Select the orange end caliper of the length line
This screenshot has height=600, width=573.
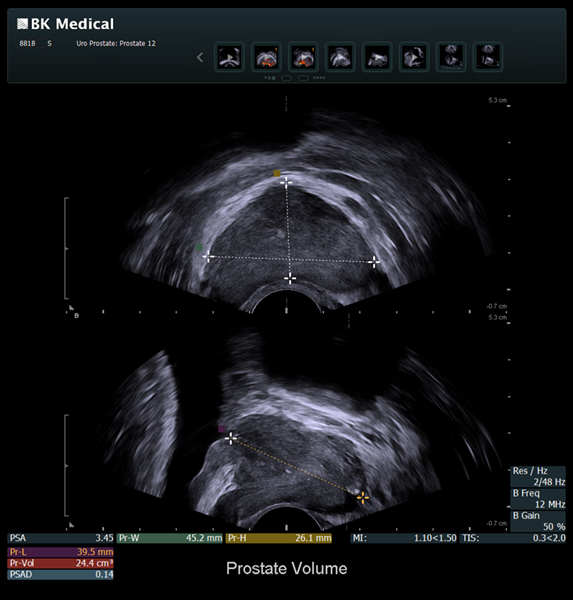(362, 497)
